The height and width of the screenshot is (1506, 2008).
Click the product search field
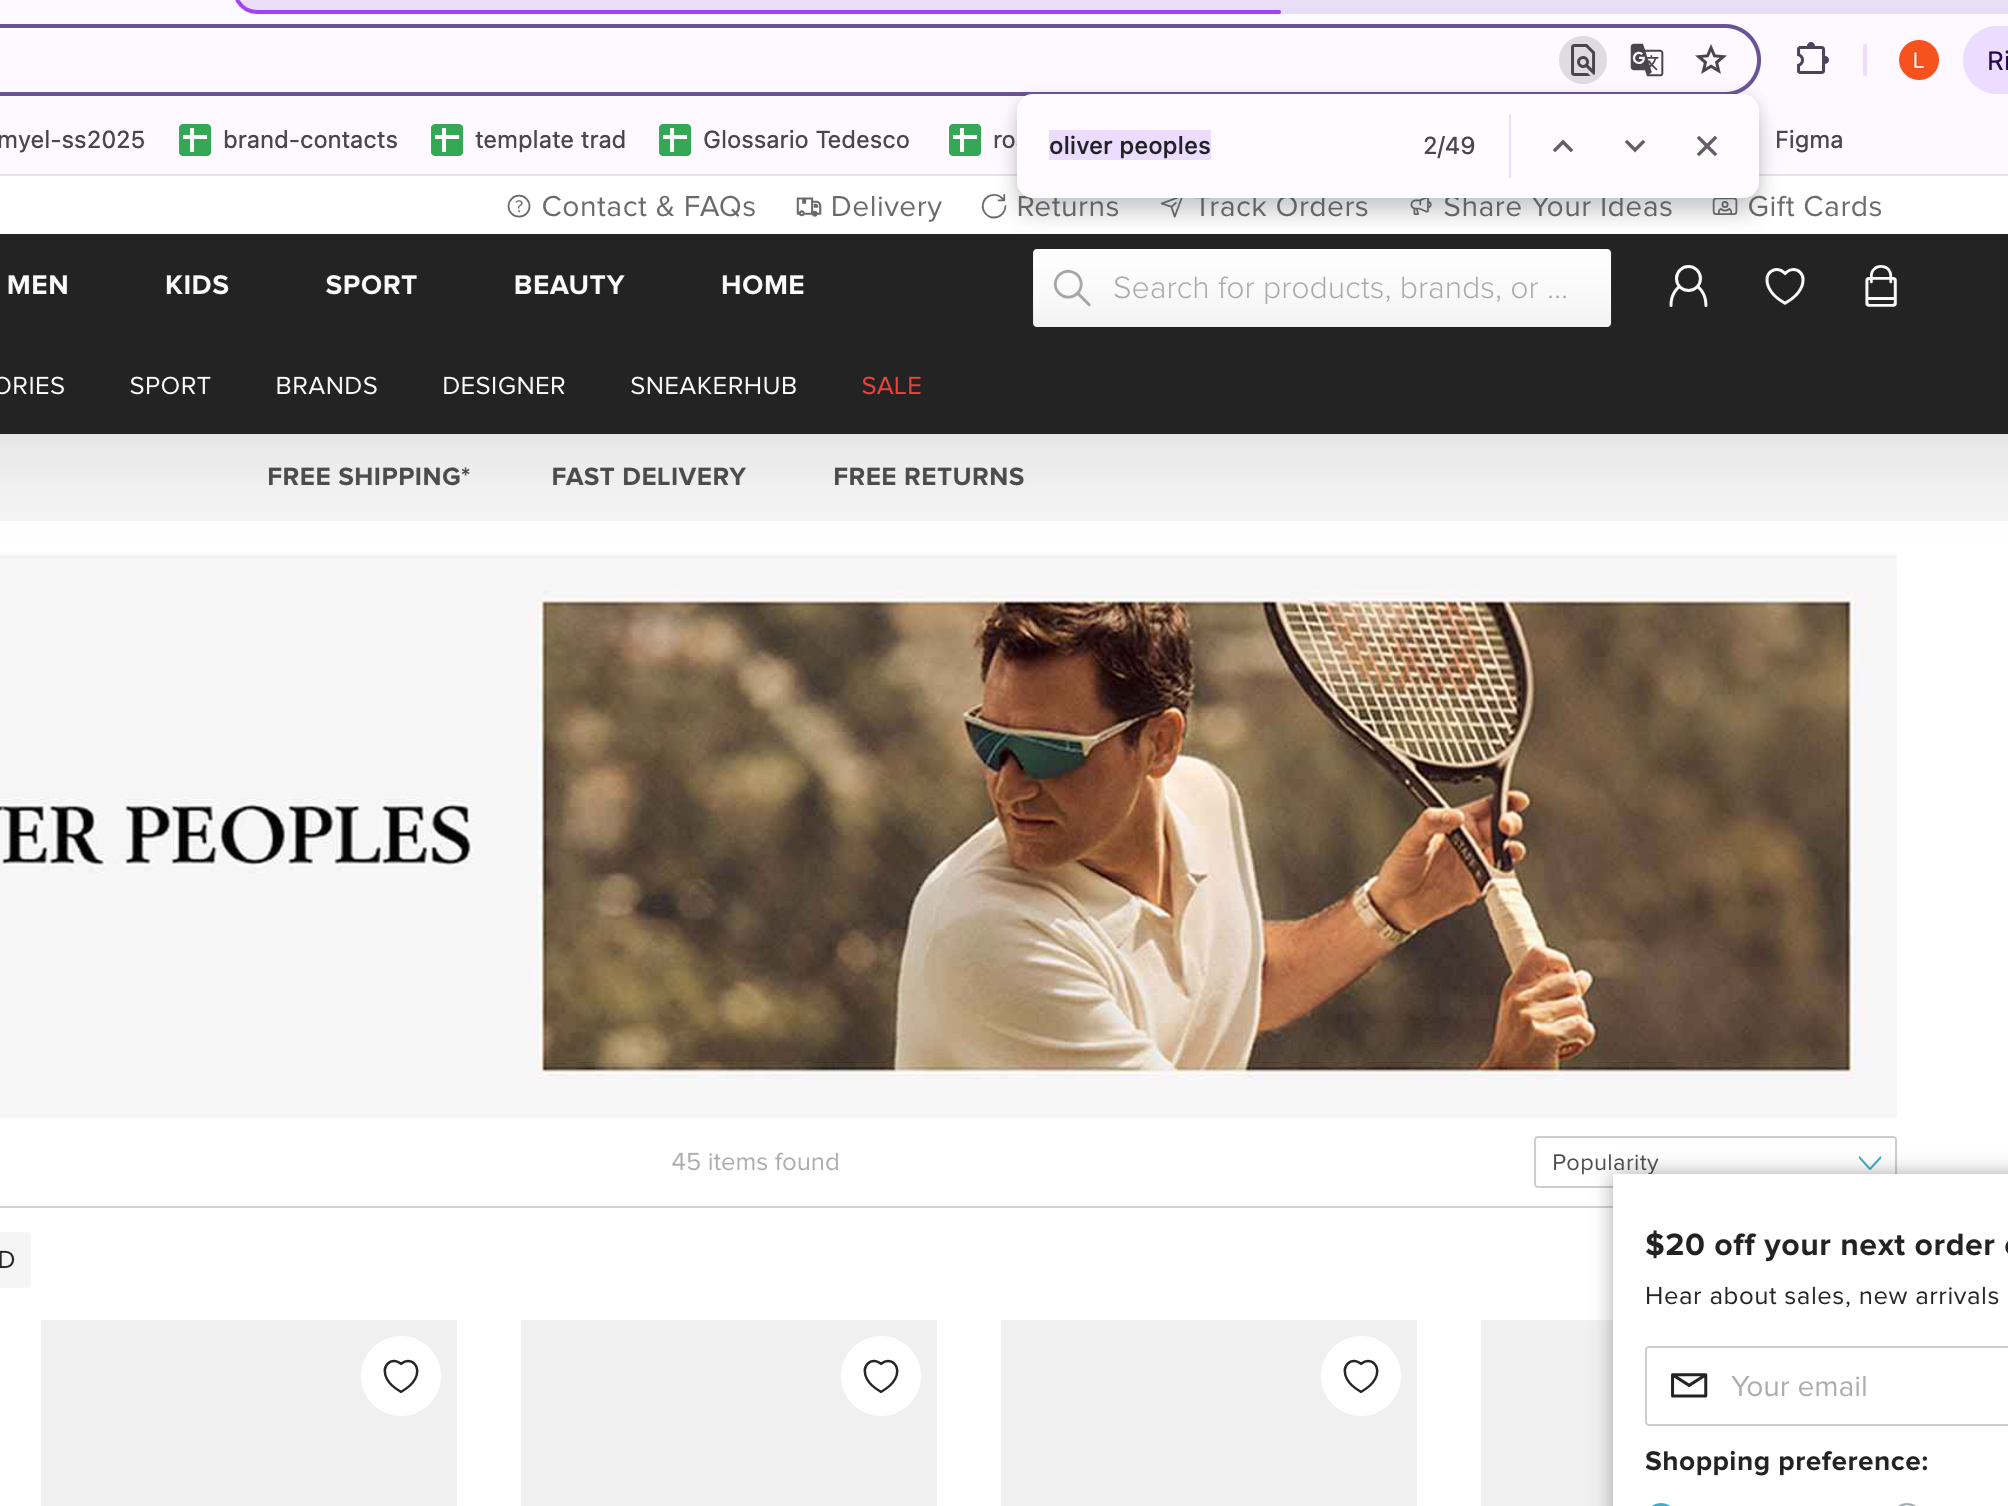point(1321,288)
